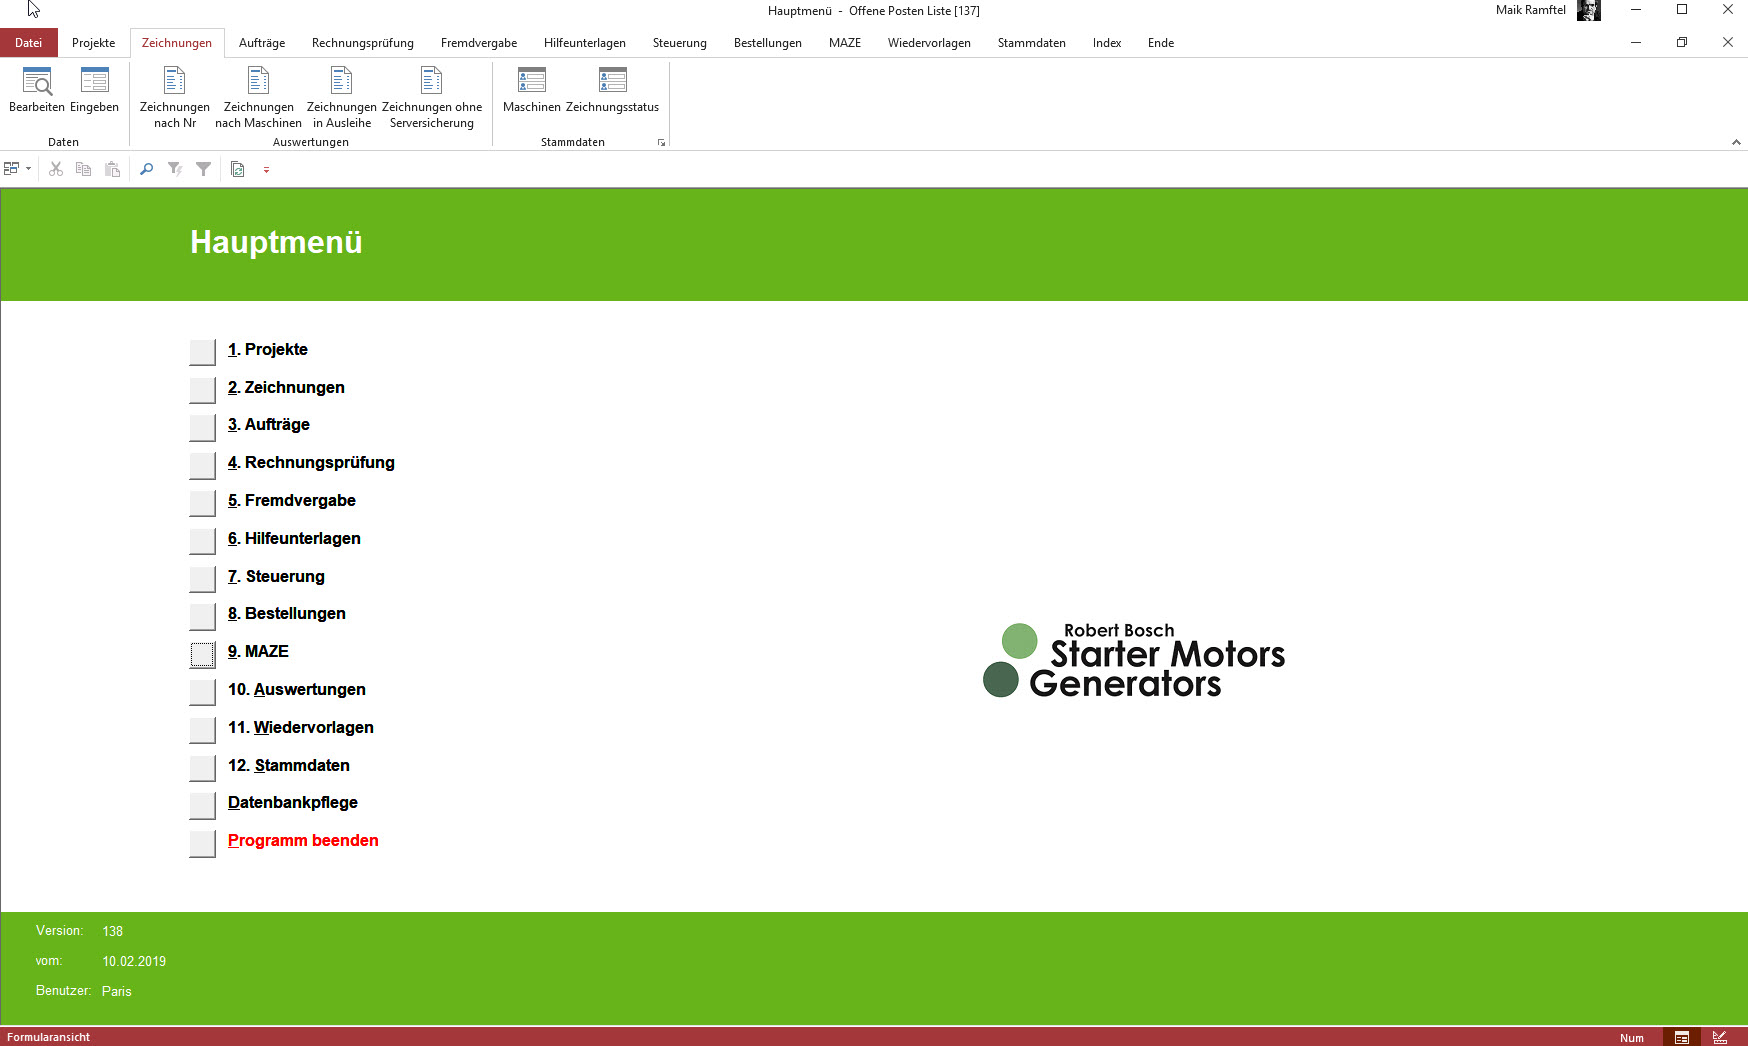The height and width of the screenshot is (1046, 1748).
Task: Open the Stammdaten group dialog launcher
Action: 661,143
